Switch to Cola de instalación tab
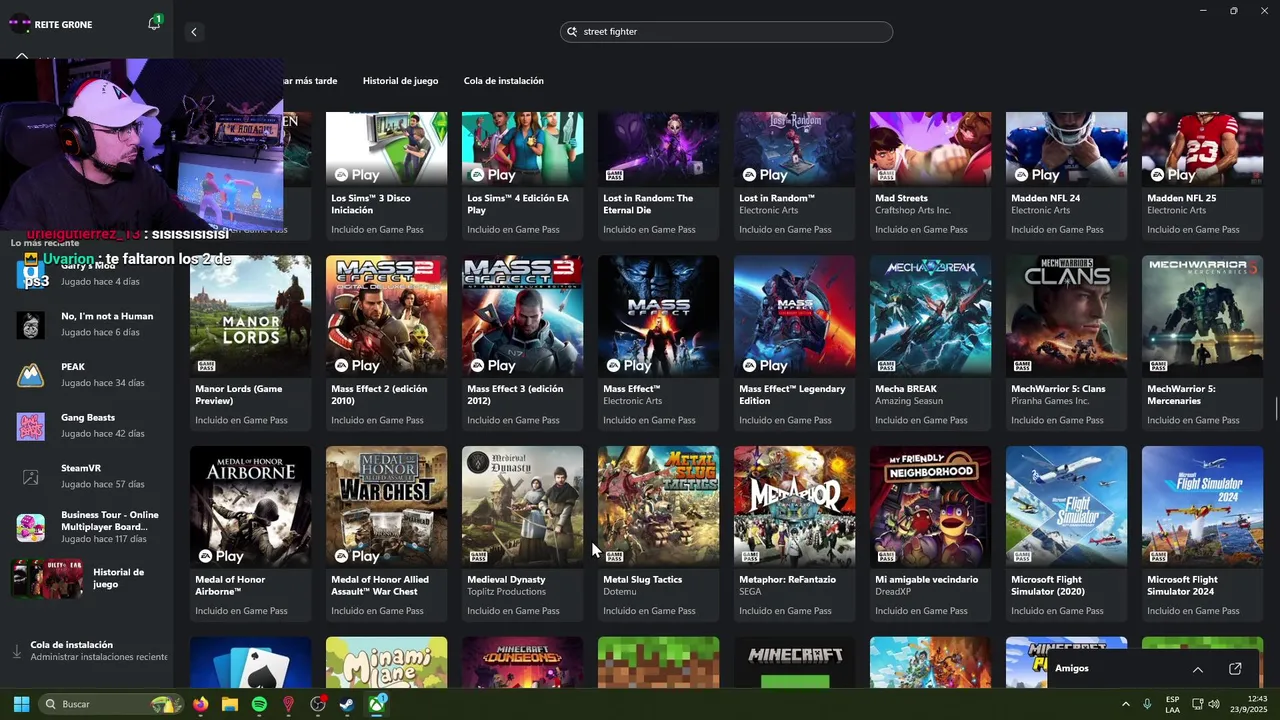 pos(504,81)
